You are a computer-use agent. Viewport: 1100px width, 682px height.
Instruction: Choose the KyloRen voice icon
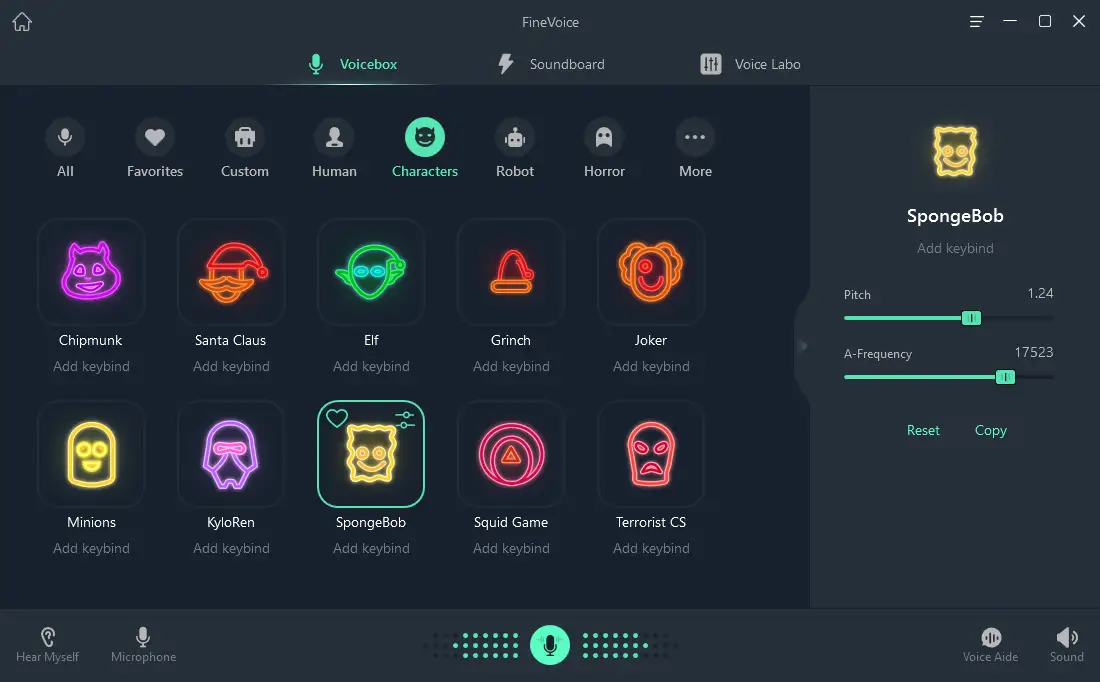(231, 454)
